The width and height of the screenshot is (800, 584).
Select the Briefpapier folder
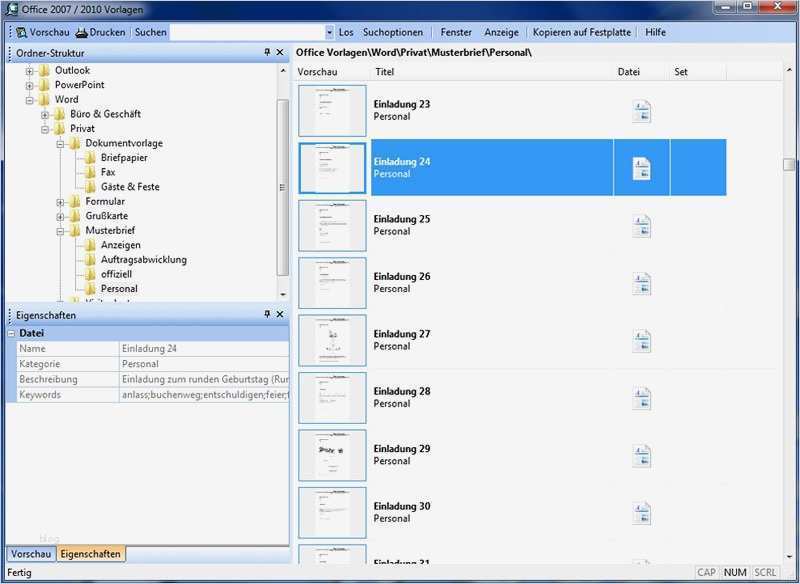pyautogui.click(x=124, y=158)
